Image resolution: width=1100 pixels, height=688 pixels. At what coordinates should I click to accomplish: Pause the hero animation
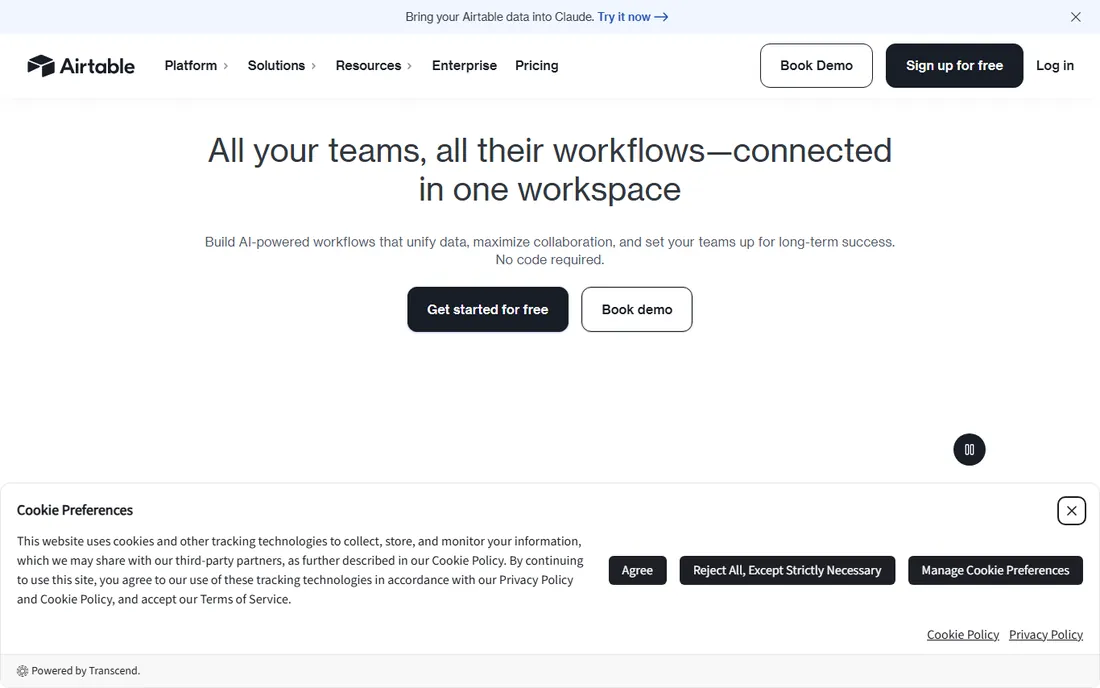969,450
